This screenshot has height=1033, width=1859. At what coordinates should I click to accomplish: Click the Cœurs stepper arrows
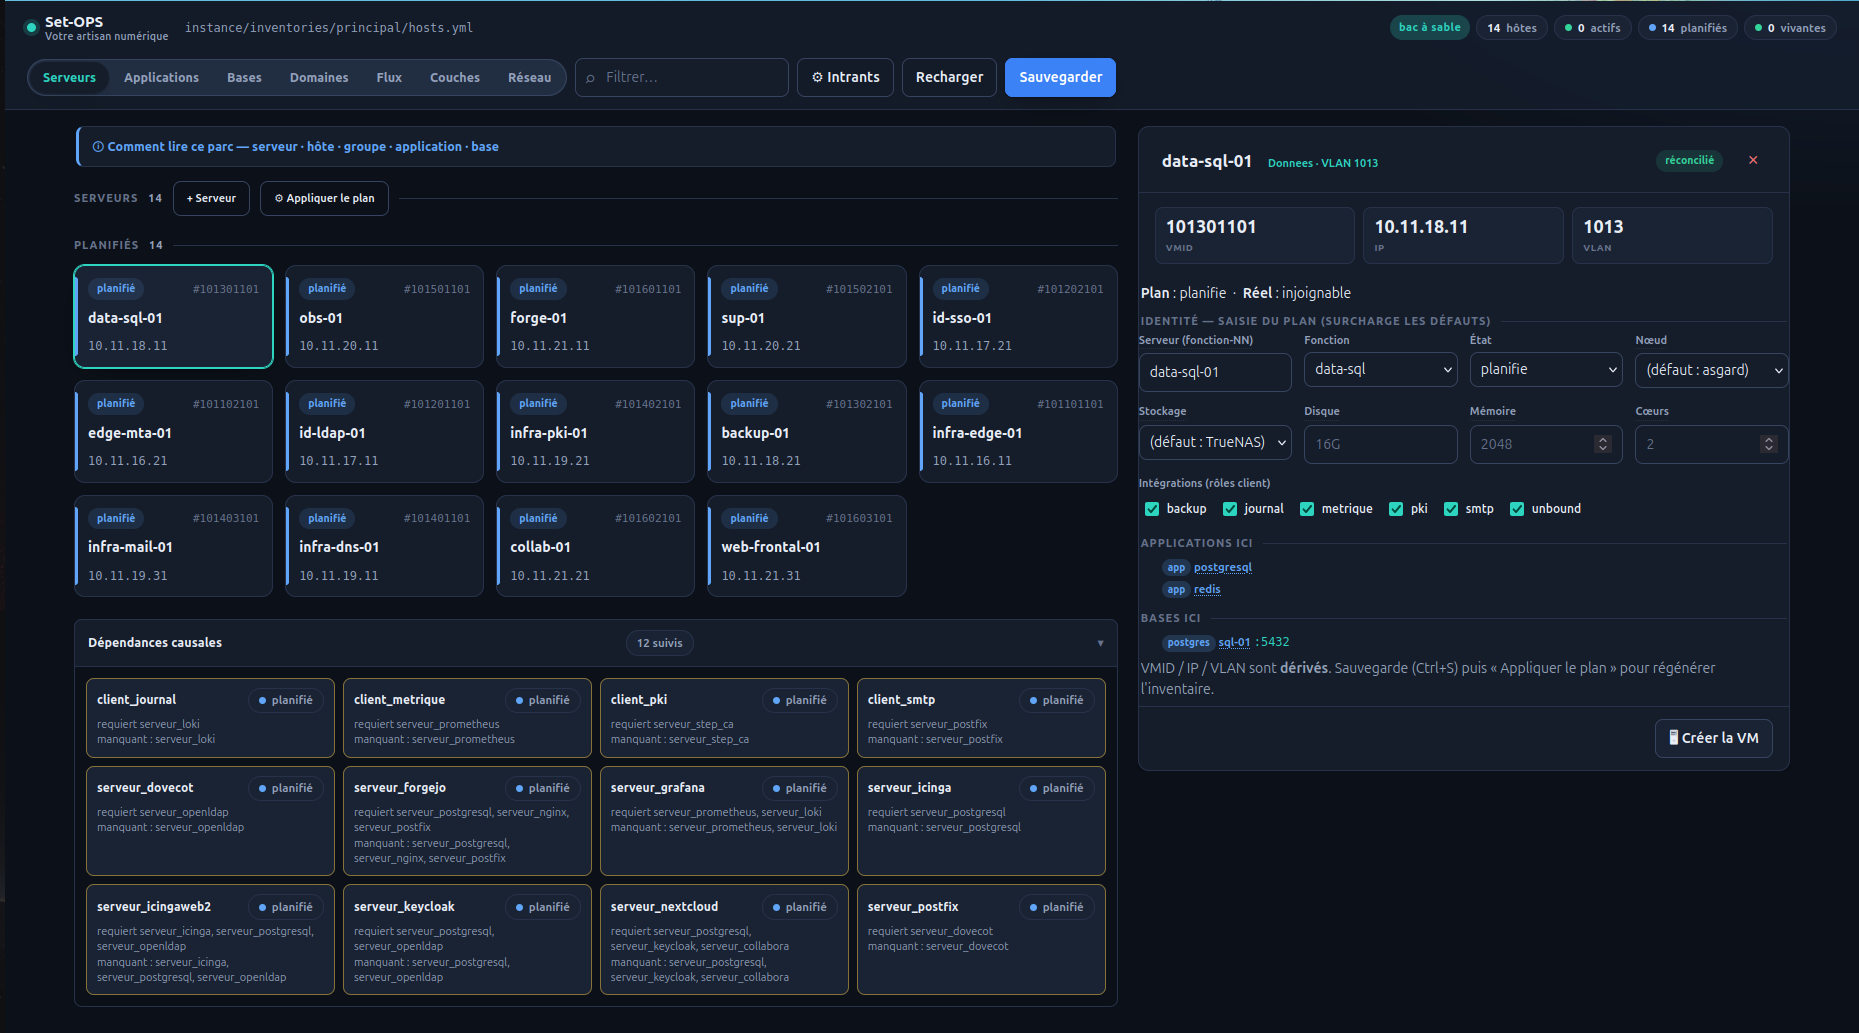pos(1768,444)
